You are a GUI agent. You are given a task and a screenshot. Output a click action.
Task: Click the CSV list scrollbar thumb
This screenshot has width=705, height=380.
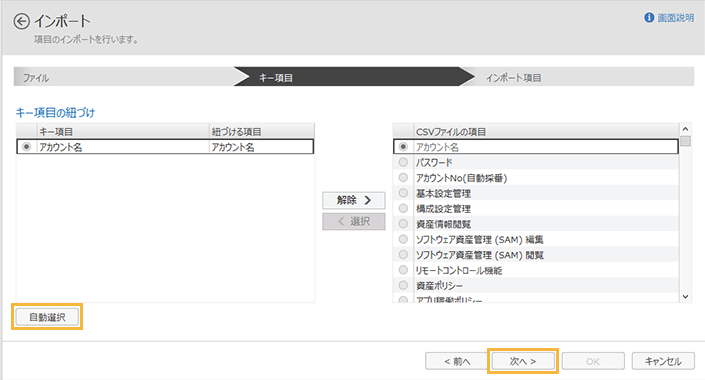coord(685,141)
